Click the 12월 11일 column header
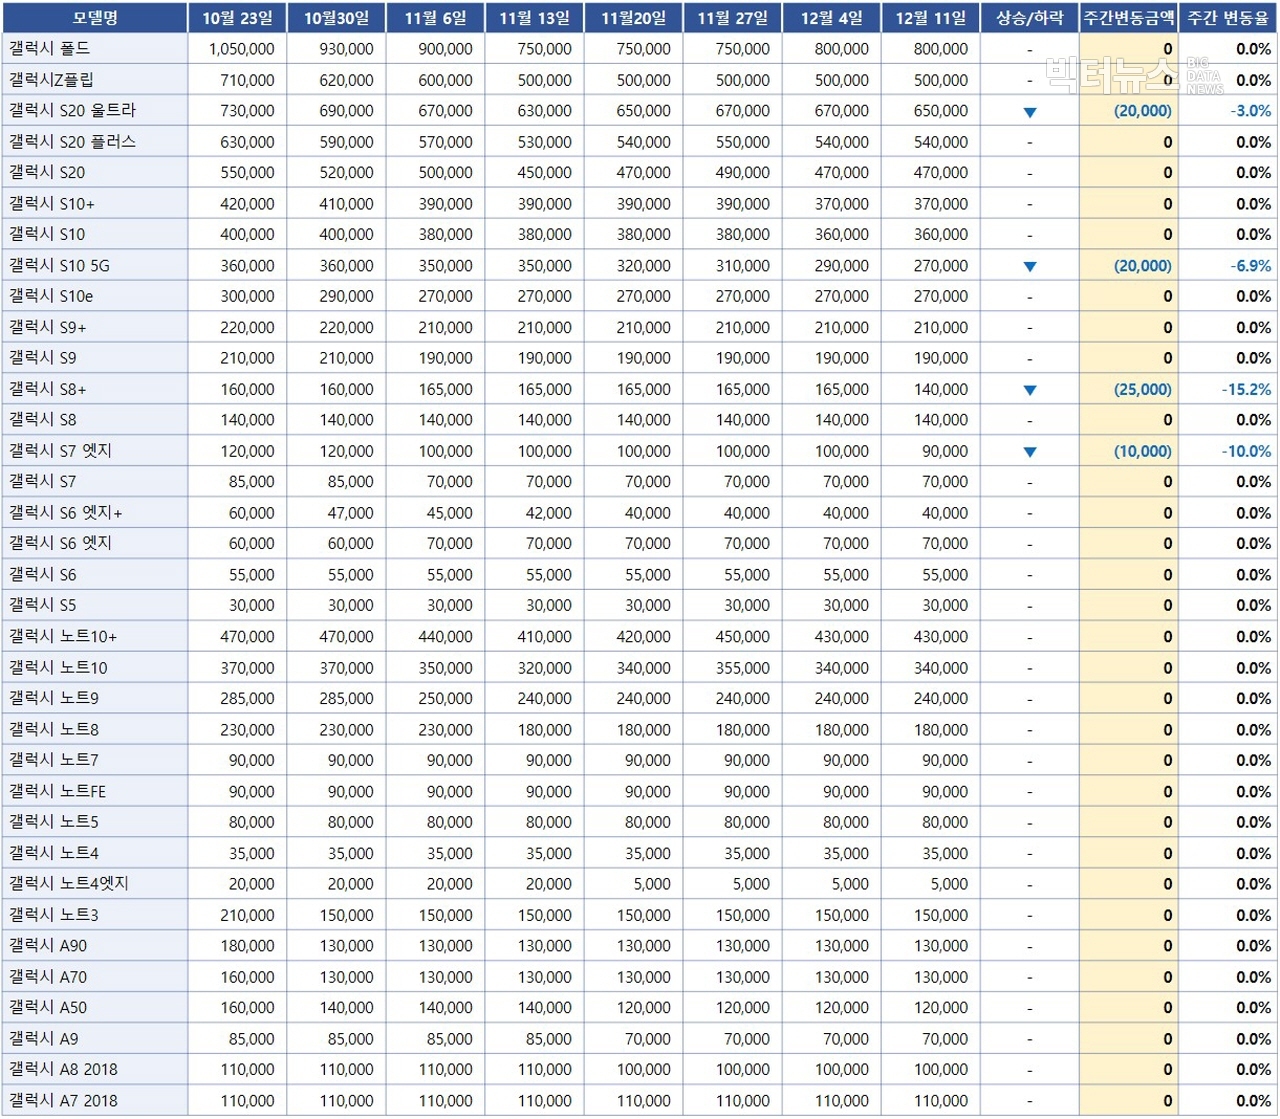This screenshot has height=1119, width=1280. (930, 18)
